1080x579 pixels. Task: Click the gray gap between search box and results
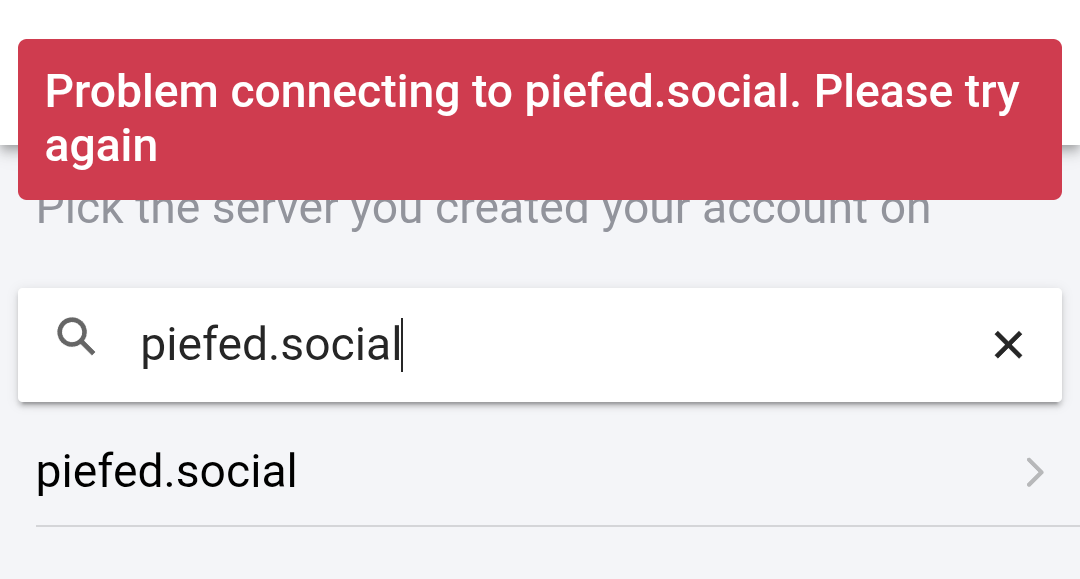point(540,417)
